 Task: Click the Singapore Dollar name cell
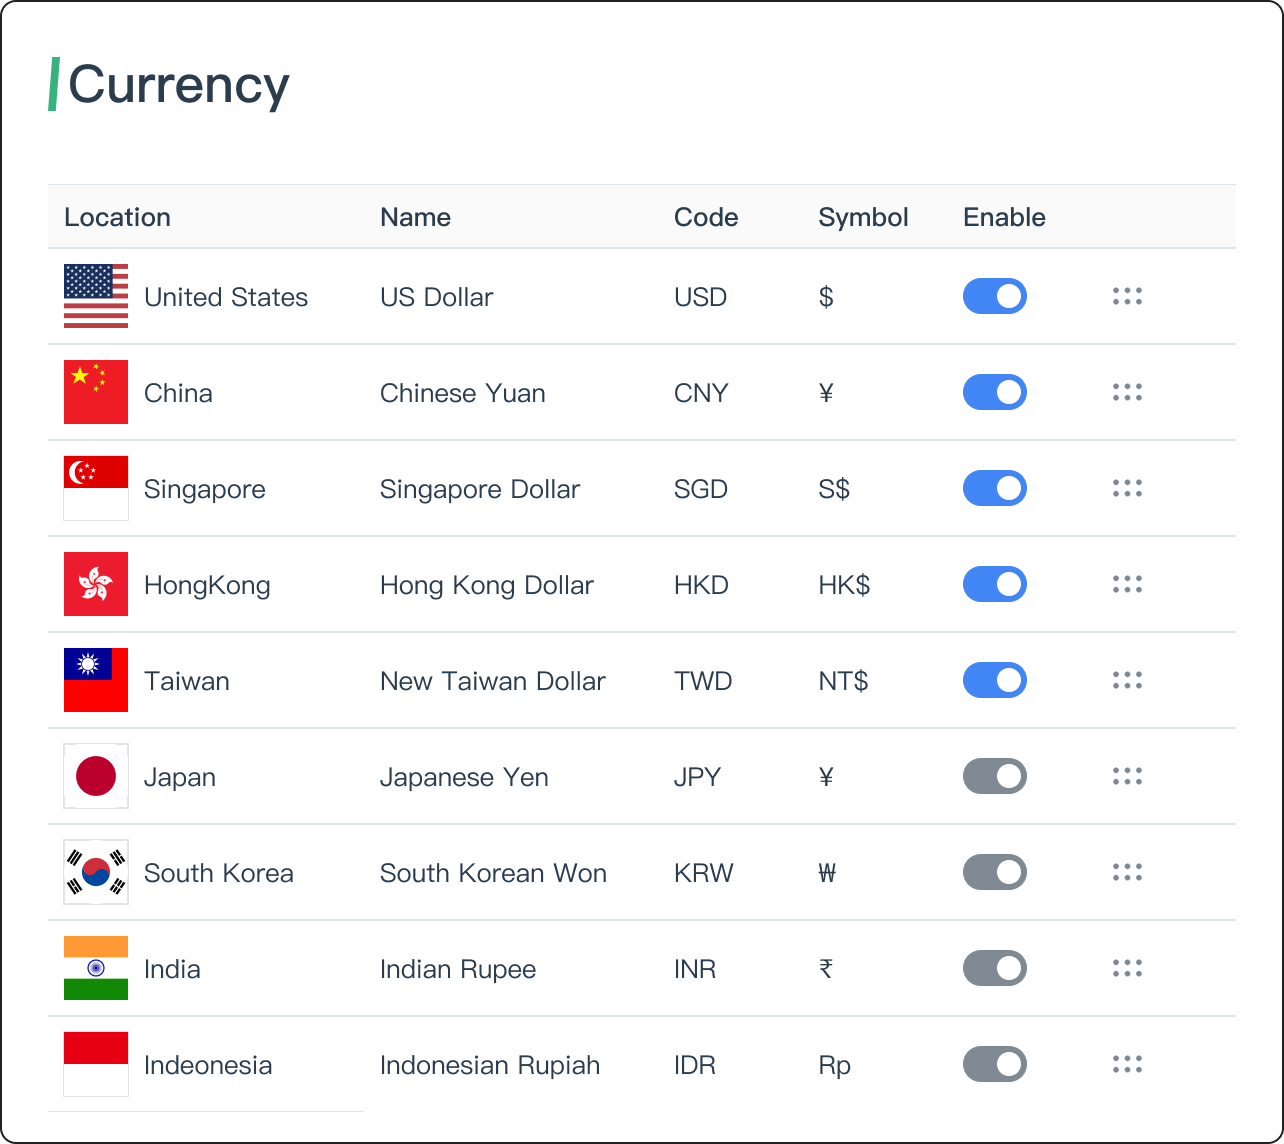[x=480, y=489]
